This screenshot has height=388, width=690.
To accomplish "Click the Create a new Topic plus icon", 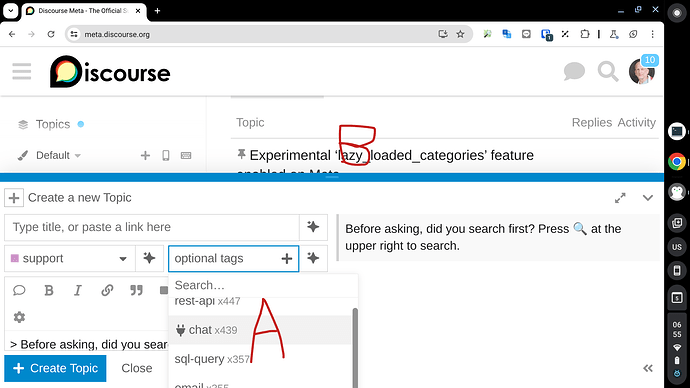I will [x=14, y=198].
